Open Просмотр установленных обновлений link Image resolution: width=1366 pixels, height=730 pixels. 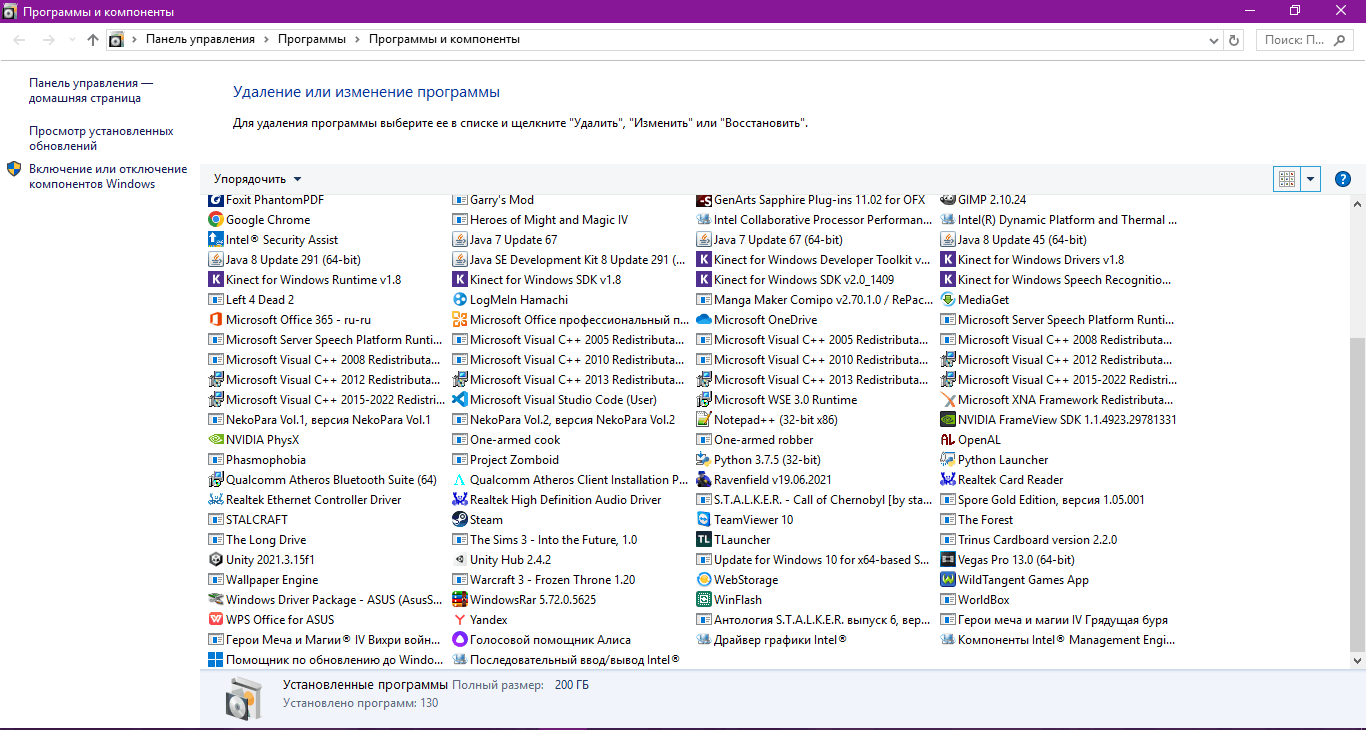click(101, 139)
